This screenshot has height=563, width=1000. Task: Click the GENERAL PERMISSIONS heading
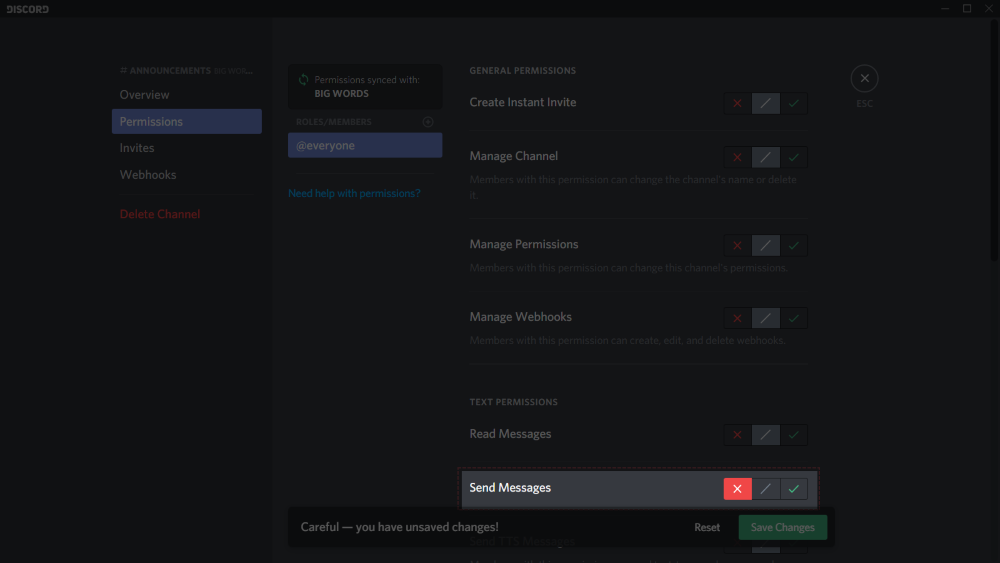[x=522, y=71]
